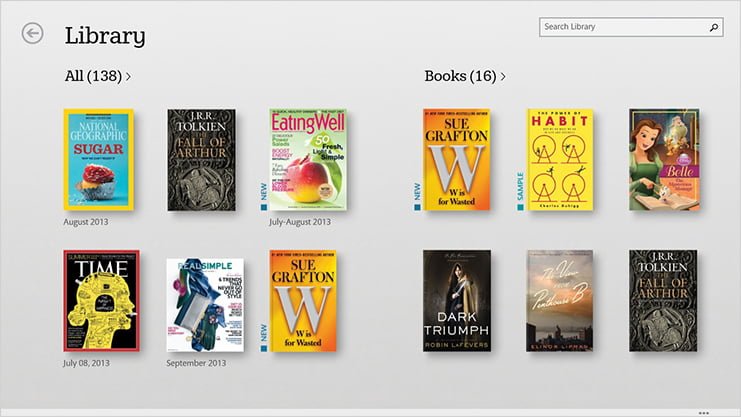Open the three-dot menu in bottom bar
Screen dimensions: 741x417
click(x=704, y=413)
